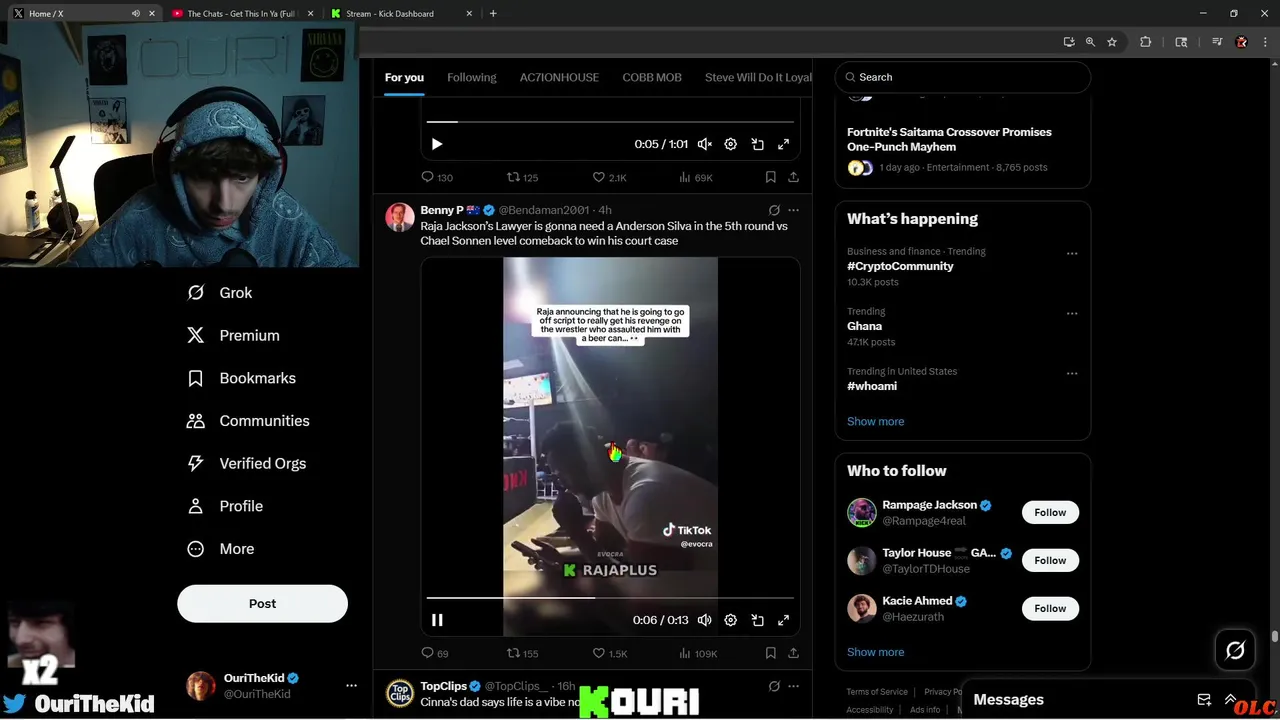1280x720 pixels.
Task: Share Benny P's post
Action: tap(793, 653)
